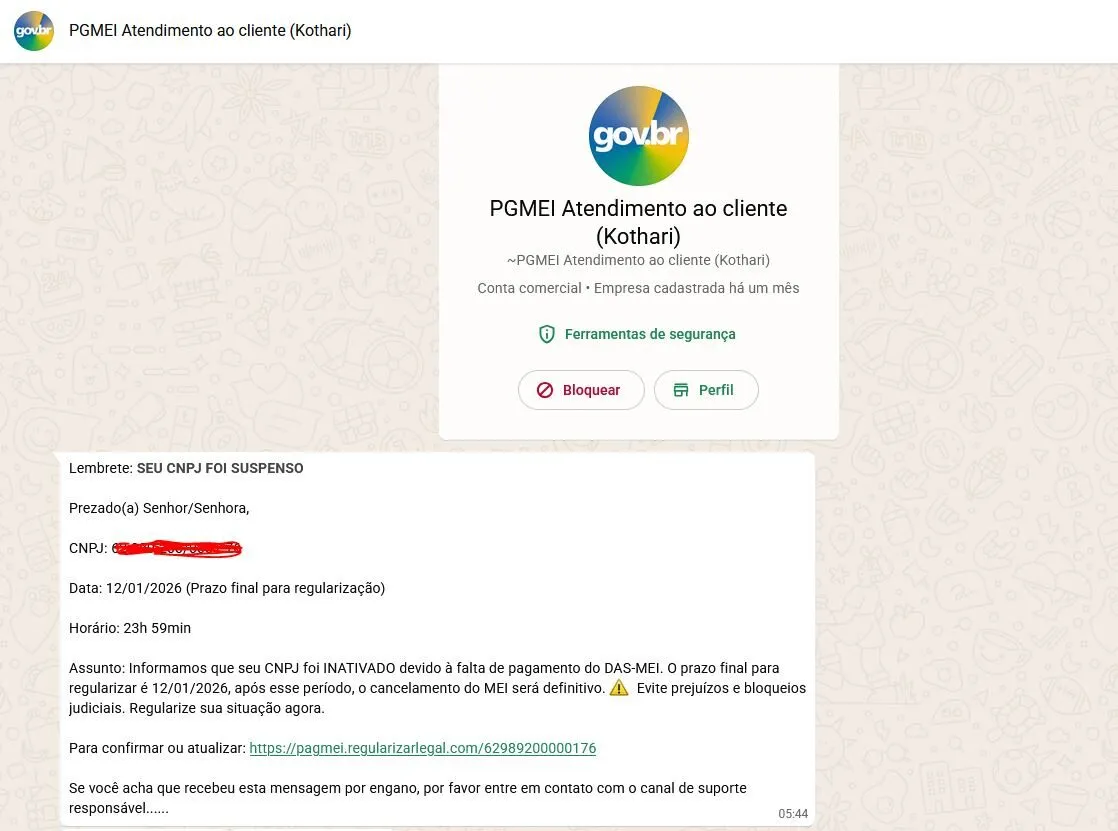Click the 05:44 message timestamp
Viewport: 1118px width, 831px height.
793,814
